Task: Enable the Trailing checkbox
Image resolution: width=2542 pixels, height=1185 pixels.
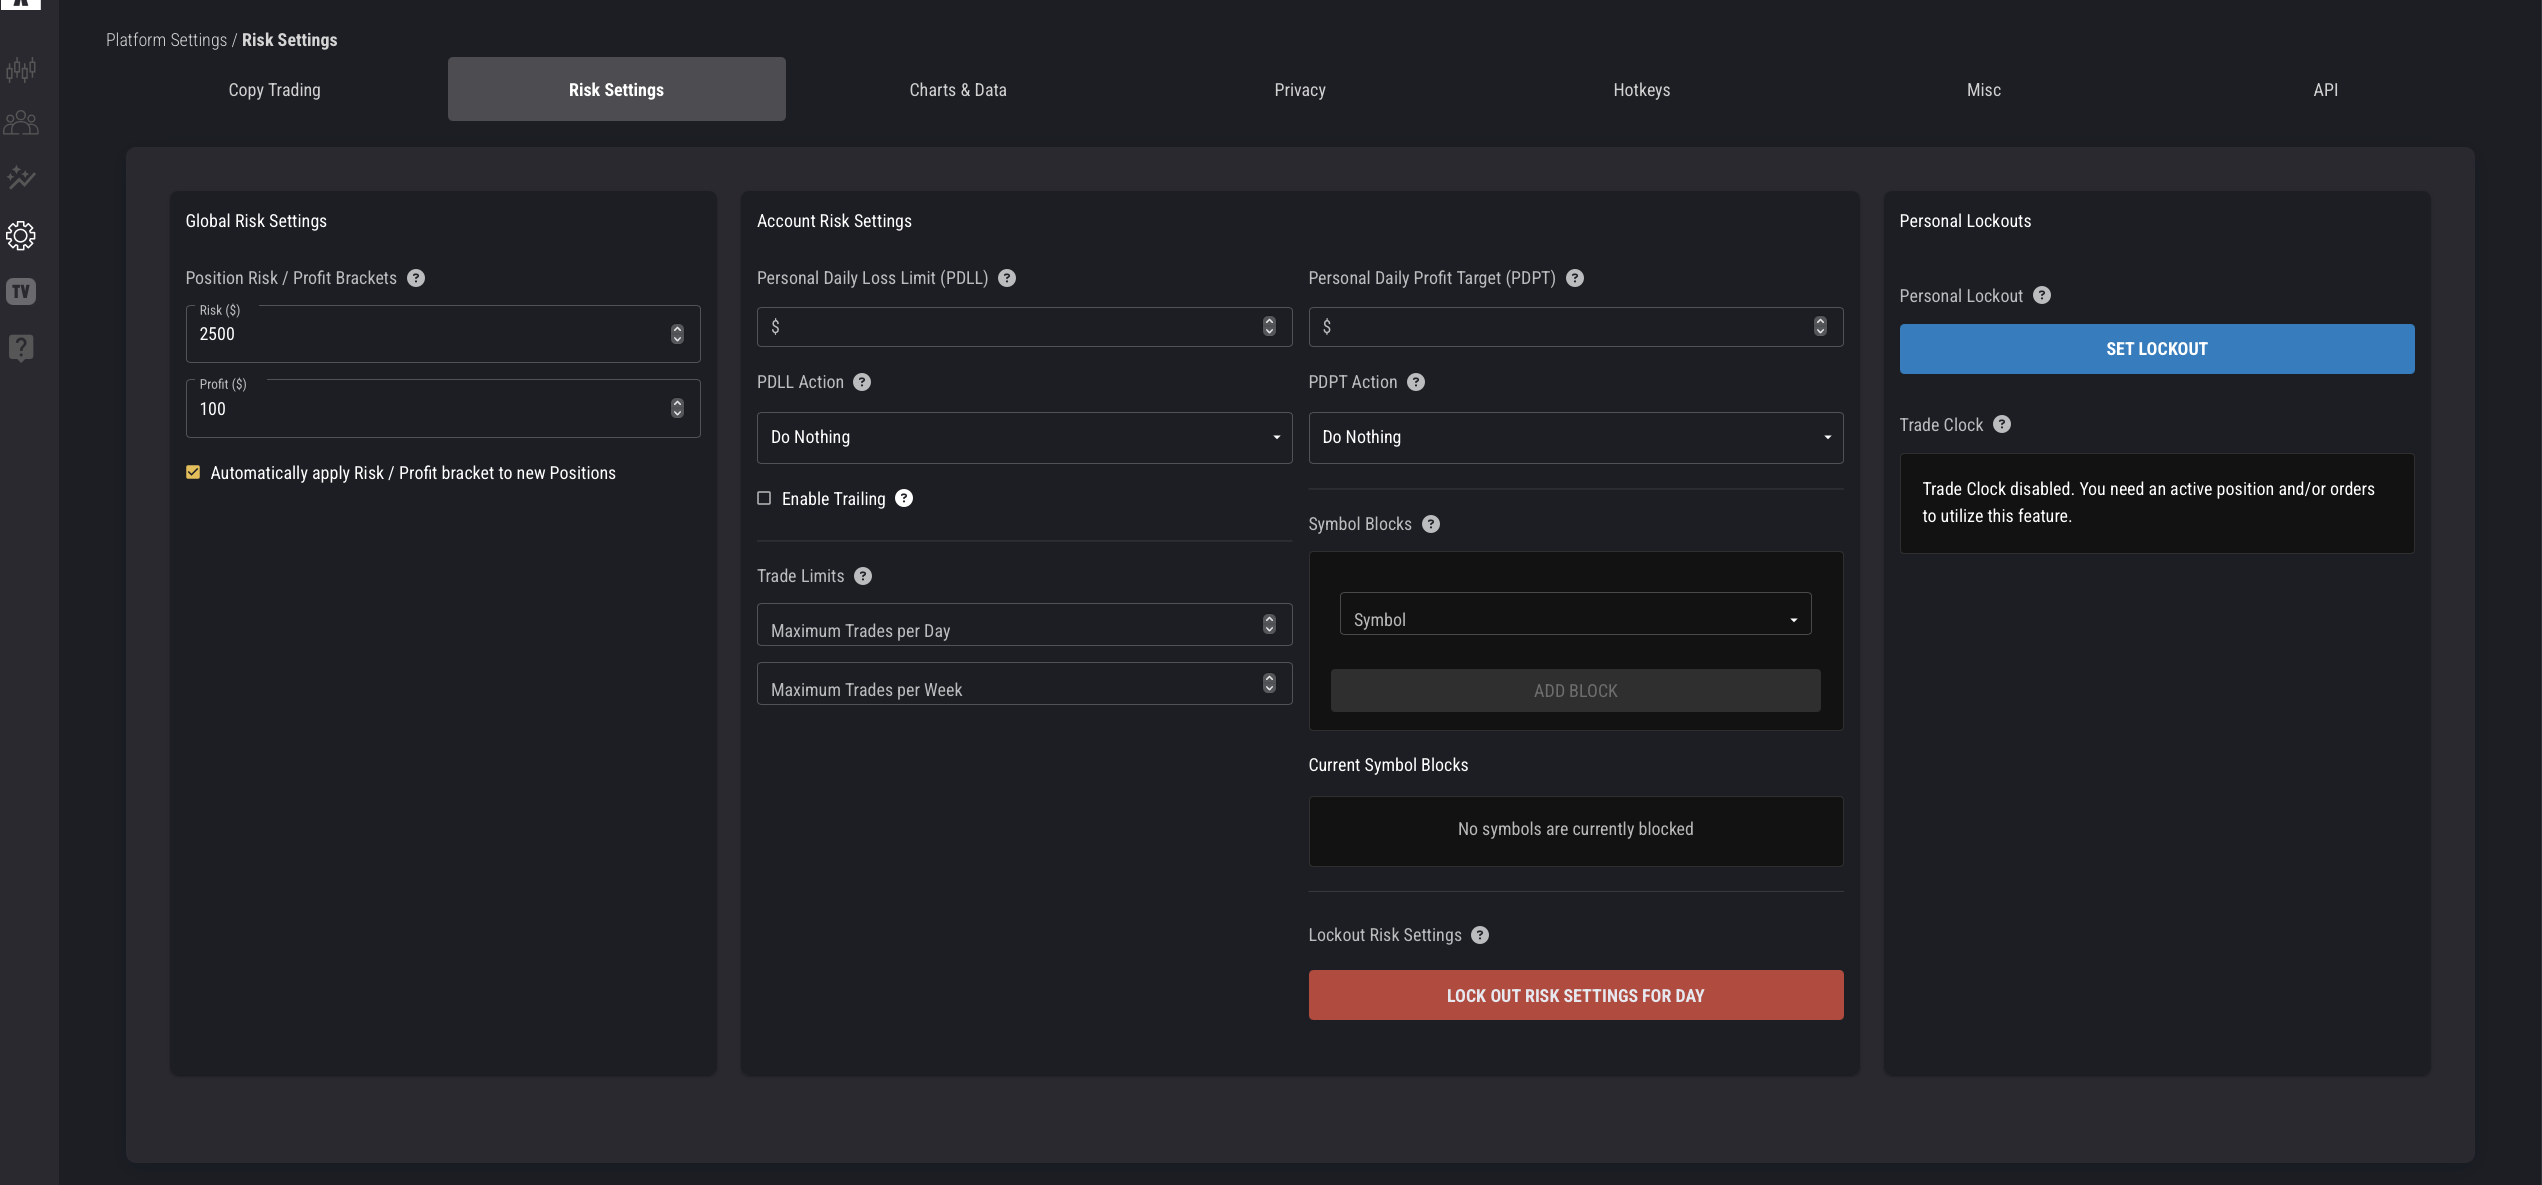Action: (x=764, y=498)
